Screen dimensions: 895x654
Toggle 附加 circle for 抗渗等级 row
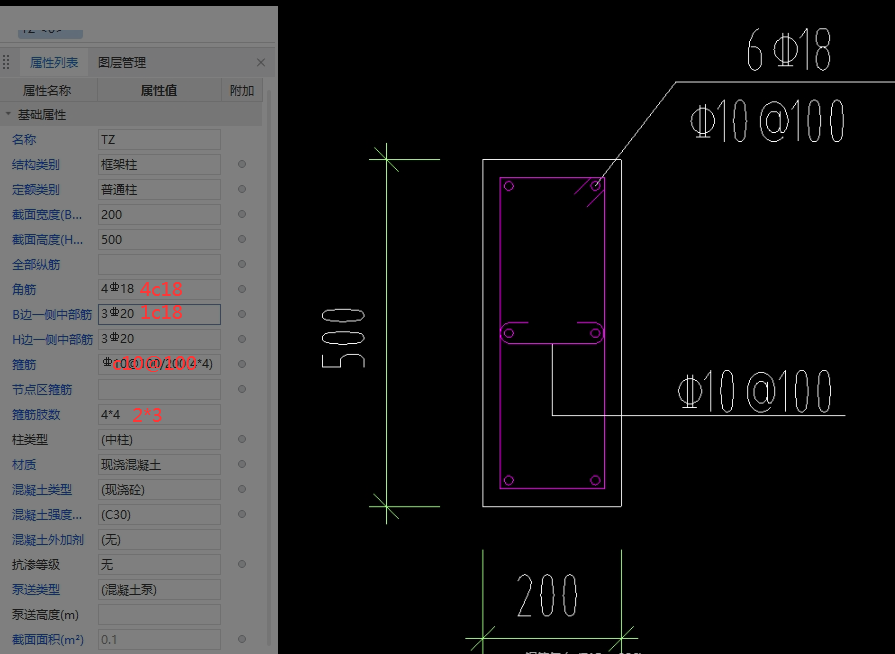click(242, 564)
